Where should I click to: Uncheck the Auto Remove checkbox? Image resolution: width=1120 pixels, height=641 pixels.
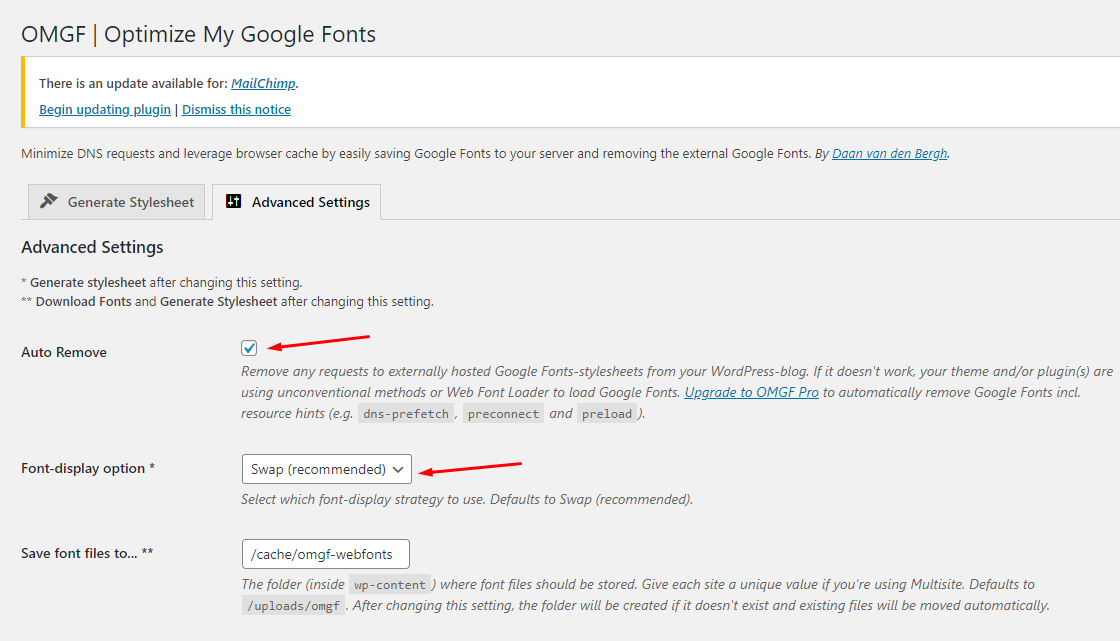click(249, 348)
